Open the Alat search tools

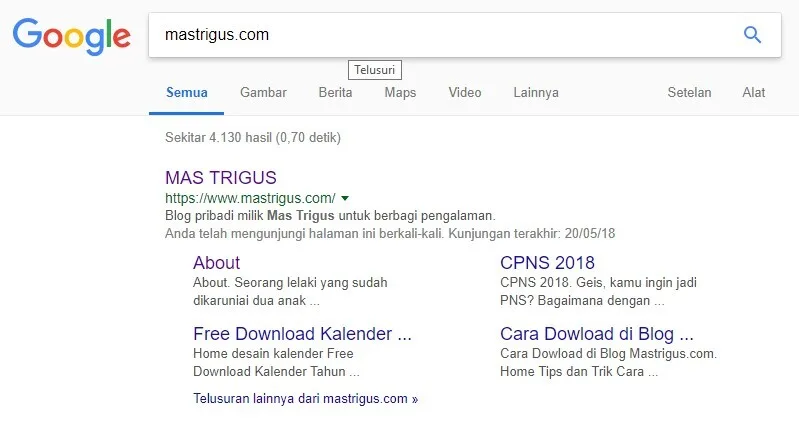pos(754,92)
